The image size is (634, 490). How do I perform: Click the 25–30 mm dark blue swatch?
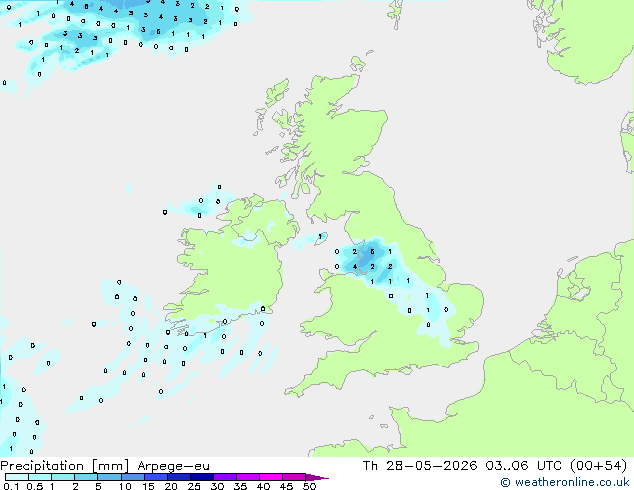click(x=202, y=477)
